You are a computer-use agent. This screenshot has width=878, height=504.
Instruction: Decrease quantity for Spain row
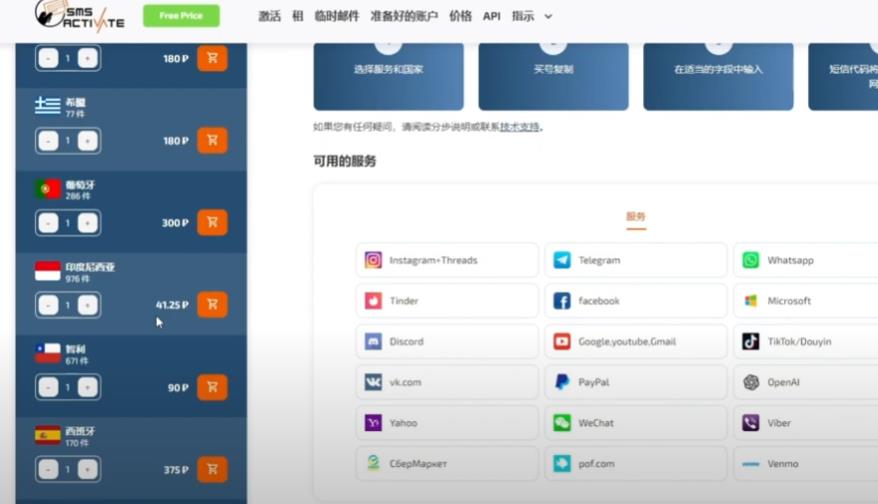[x=48, y=470]
